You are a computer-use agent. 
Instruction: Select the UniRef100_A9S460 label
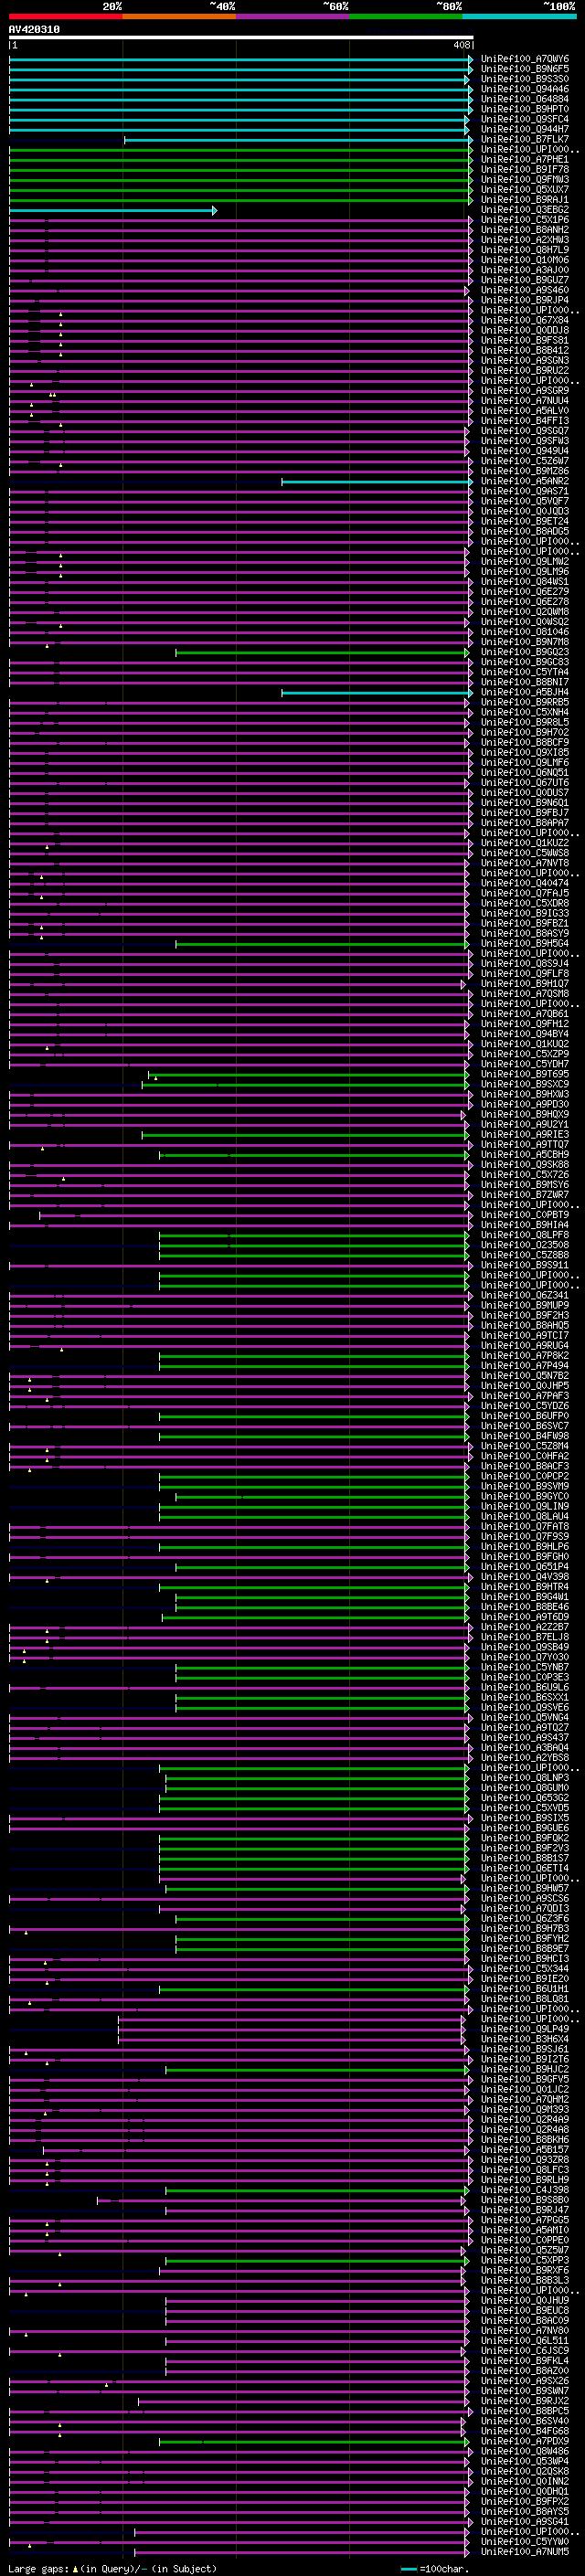[525, 290]
